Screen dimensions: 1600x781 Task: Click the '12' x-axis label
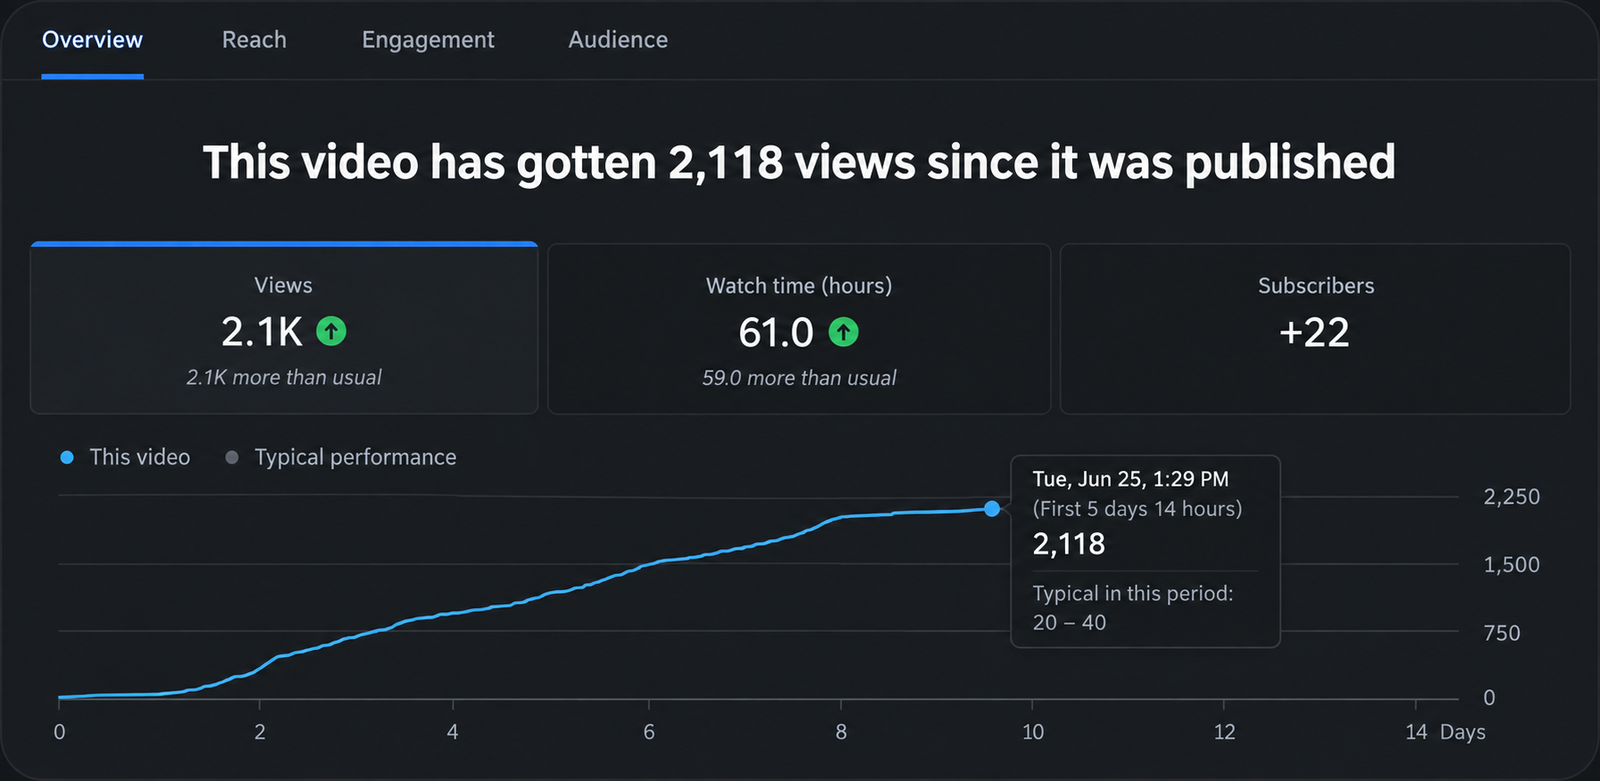(x=1224, y=732)
